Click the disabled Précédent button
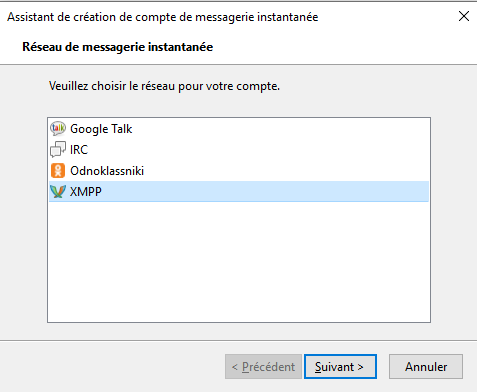 [263, 367]
